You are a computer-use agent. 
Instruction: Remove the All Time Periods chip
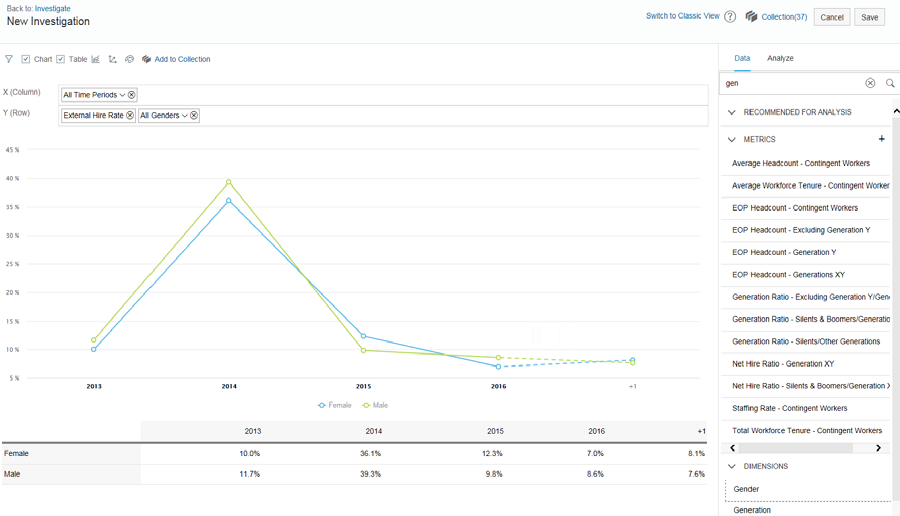tap(131, 95)
